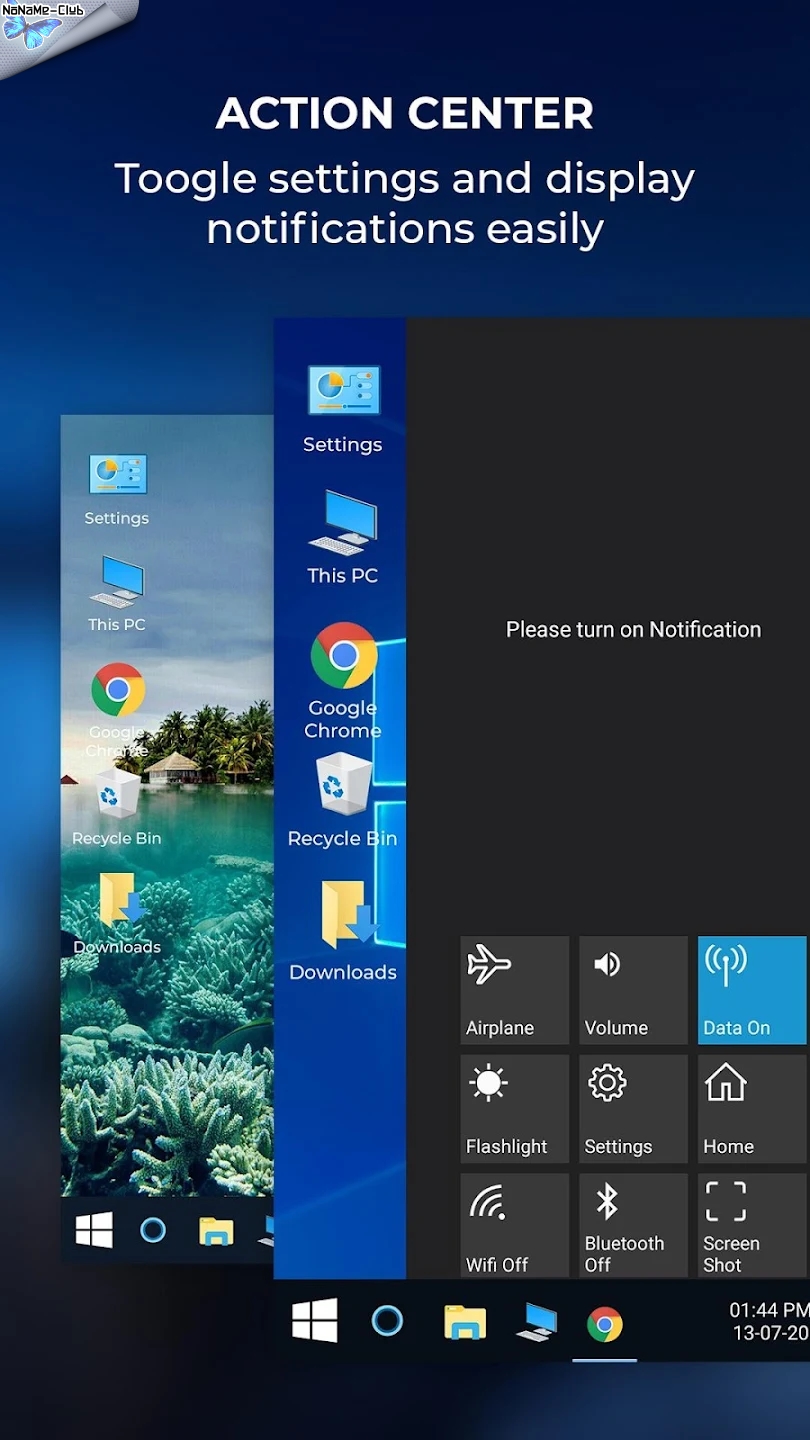Open the Volume quick action tile
Viewport: 810px width, 1440px height.
coord(633,990)
